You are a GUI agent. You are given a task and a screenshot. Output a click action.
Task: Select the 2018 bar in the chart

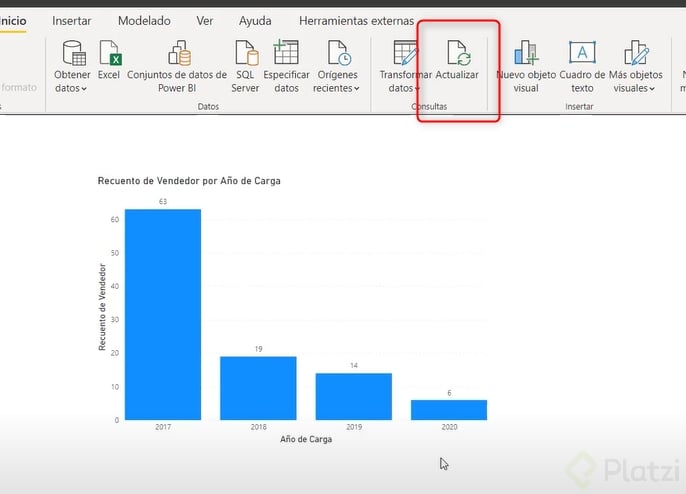coord(258,388)
